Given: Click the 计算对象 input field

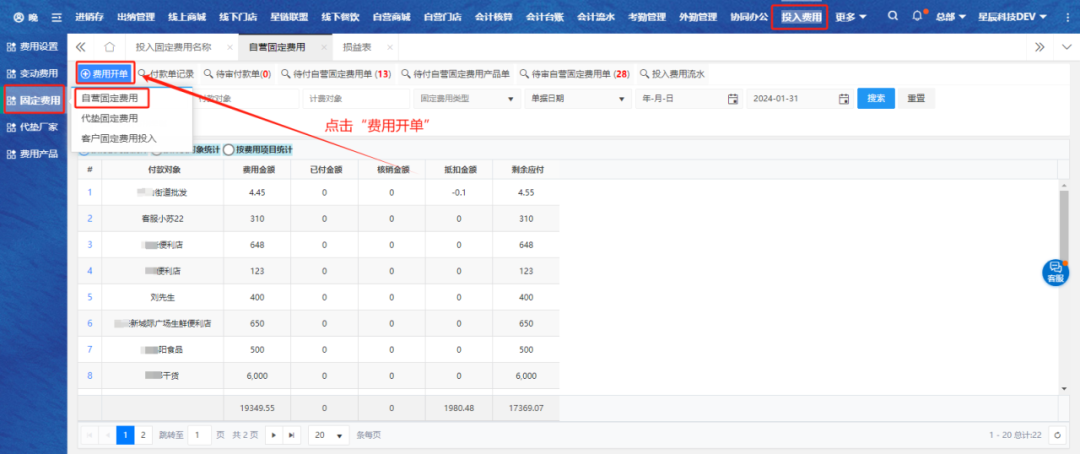Looking at the screenshot, I should pyautogui.click(x=355, y=99).
